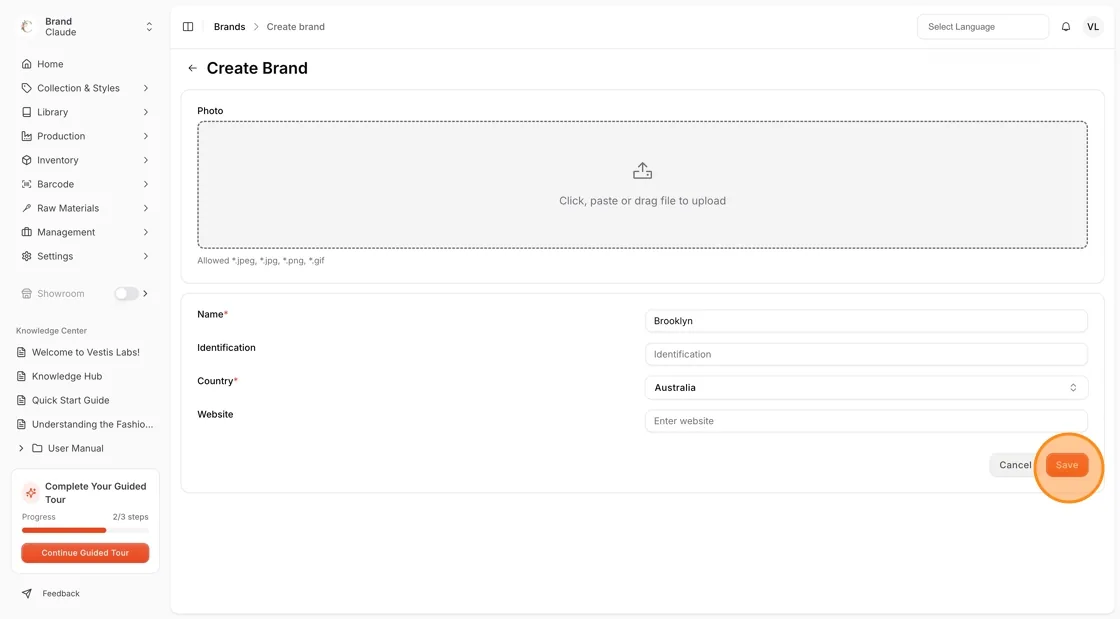Click the Management briefcase icon
Screen dimensions: 1120x619
click(26, 232)
